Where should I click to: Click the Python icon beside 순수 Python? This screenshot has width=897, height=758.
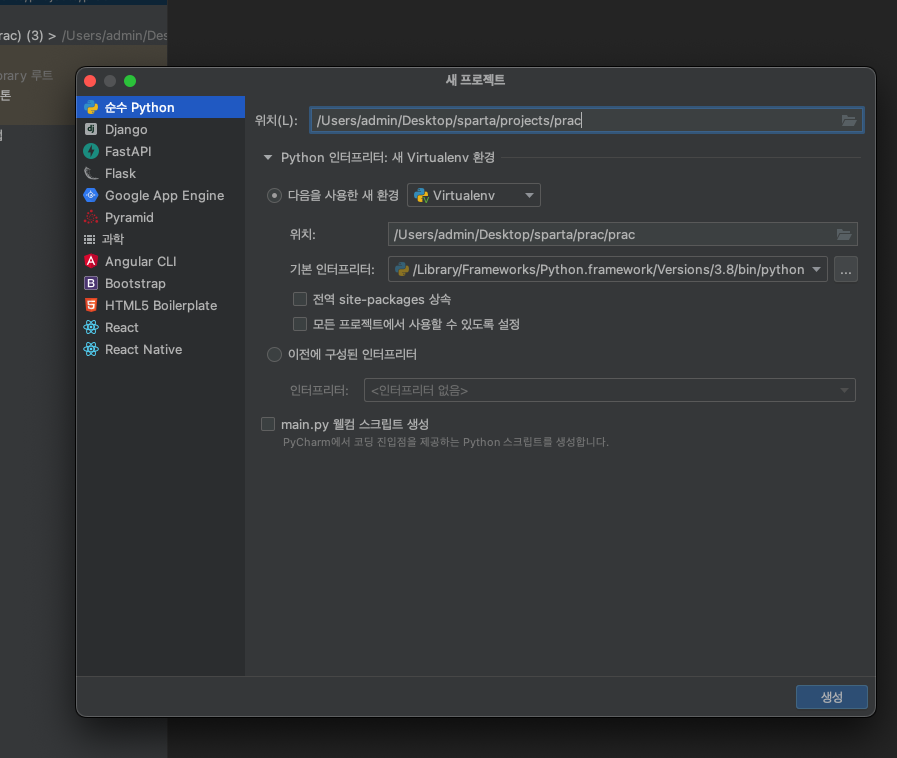91,107
